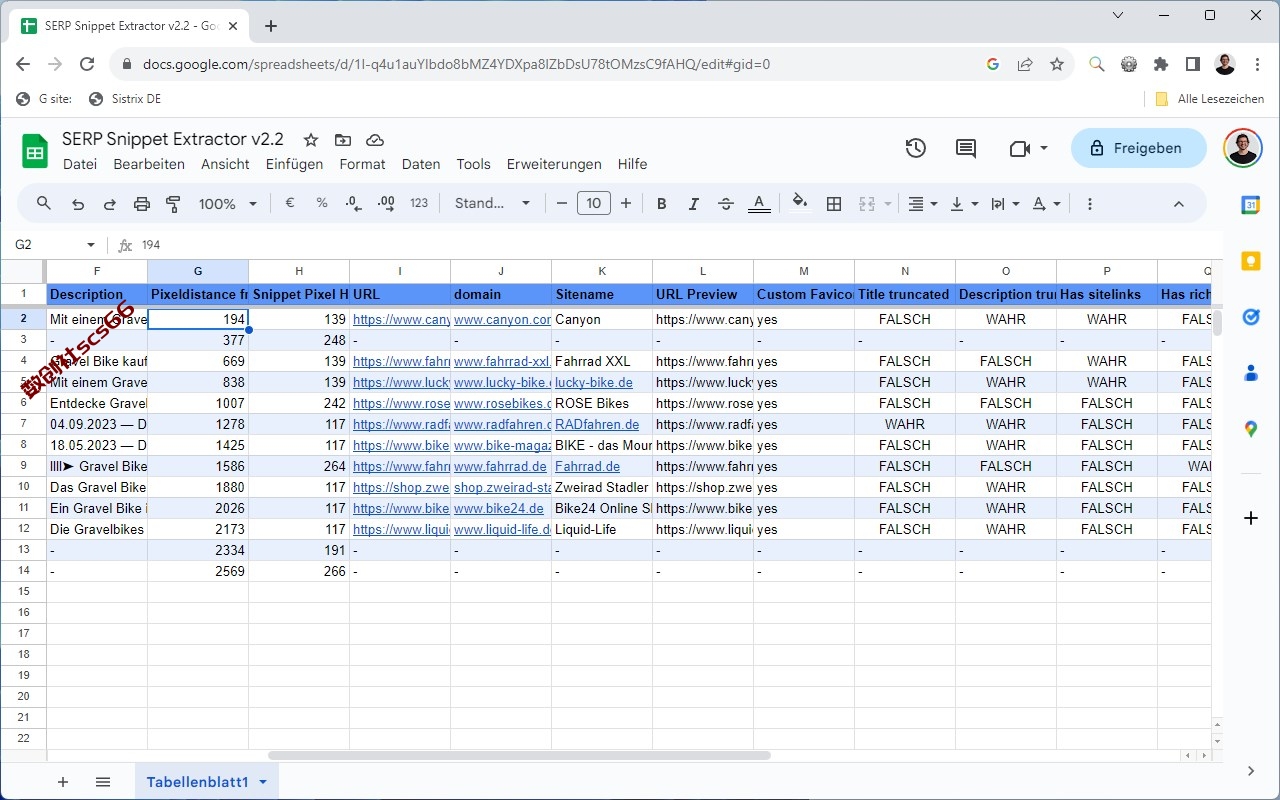Open Google Keep side panel

1250,261
